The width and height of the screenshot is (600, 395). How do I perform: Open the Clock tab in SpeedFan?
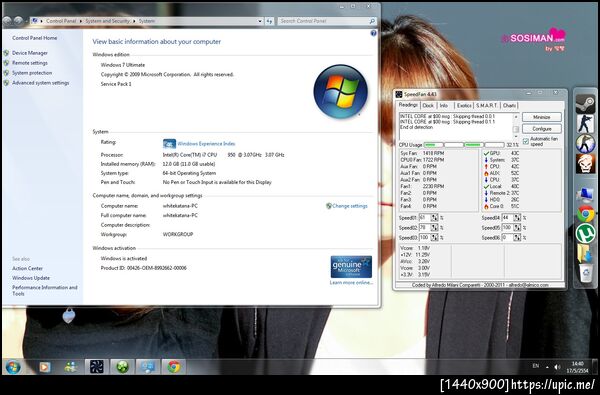pyautogui.click(x=428, y=105)
